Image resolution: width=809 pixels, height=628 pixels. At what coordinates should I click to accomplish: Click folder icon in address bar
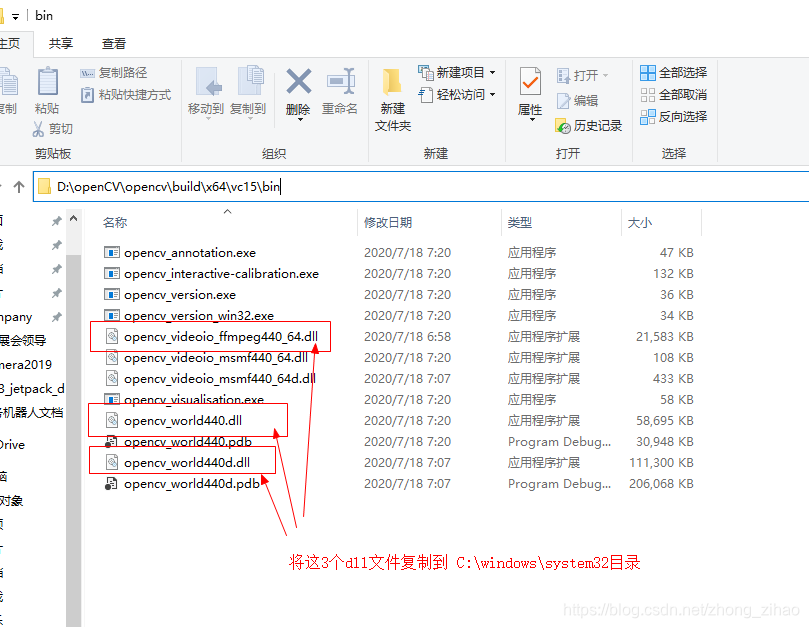click(45, 187)
